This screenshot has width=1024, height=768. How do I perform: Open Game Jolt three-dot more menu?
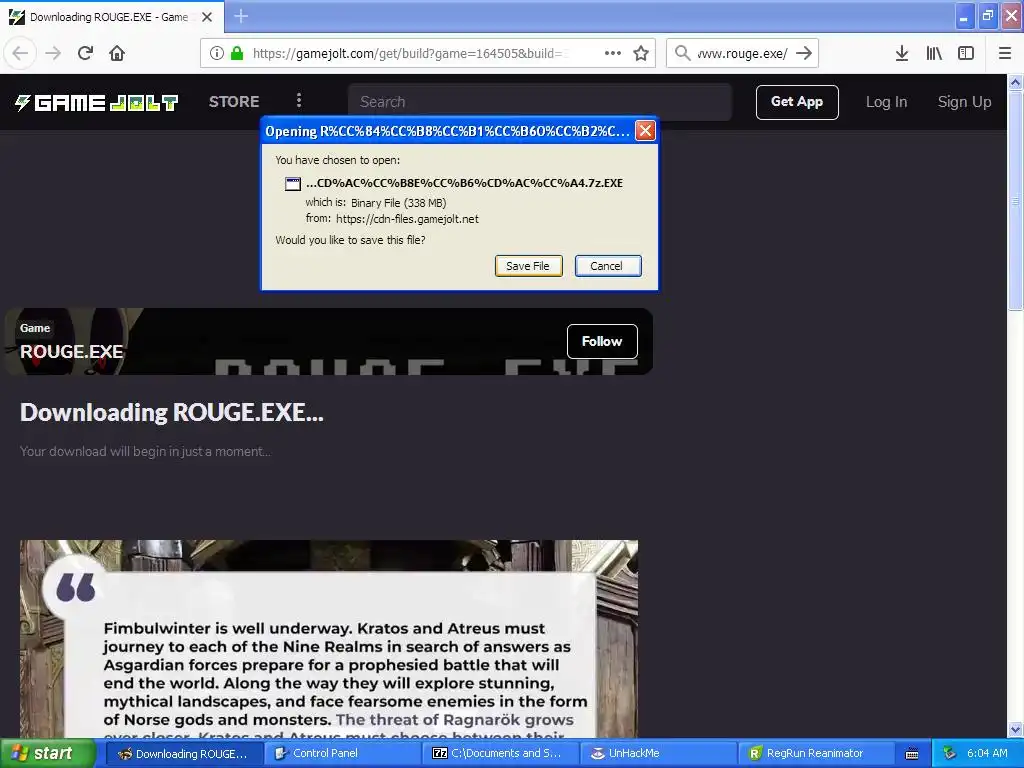pos(299,100)
